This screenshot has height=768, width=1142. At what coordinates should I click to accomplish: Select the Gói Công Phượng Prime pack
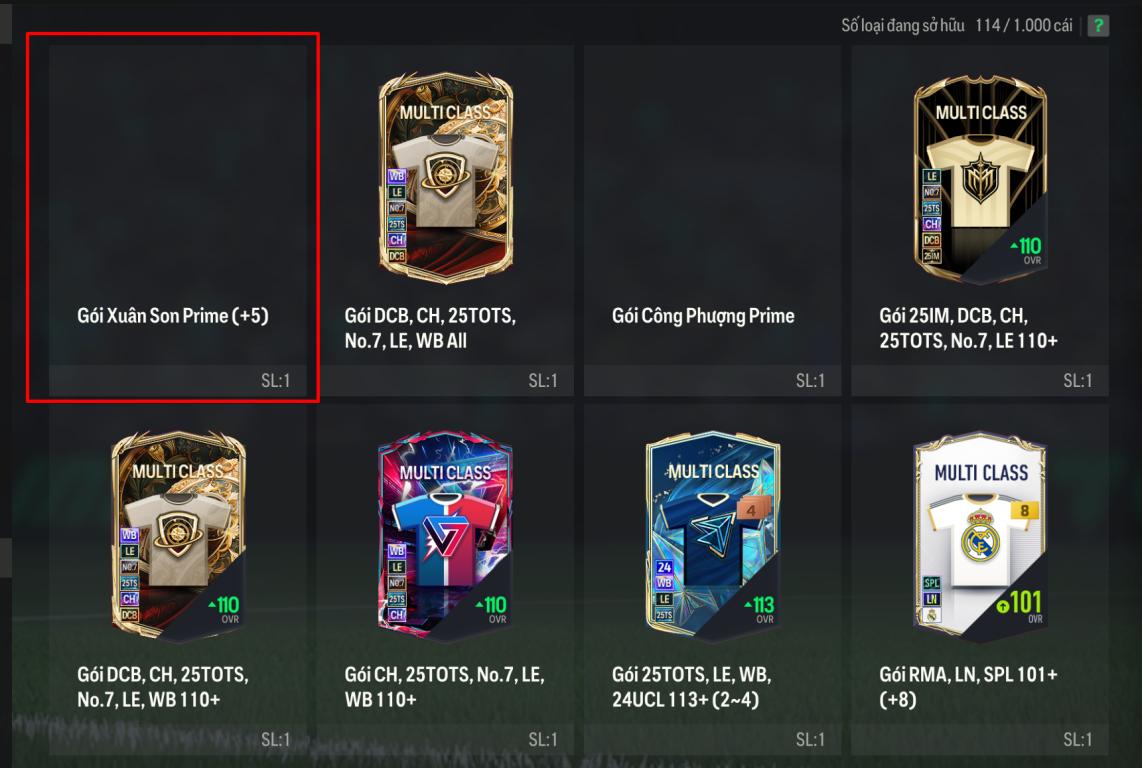(x=712, y=221)
